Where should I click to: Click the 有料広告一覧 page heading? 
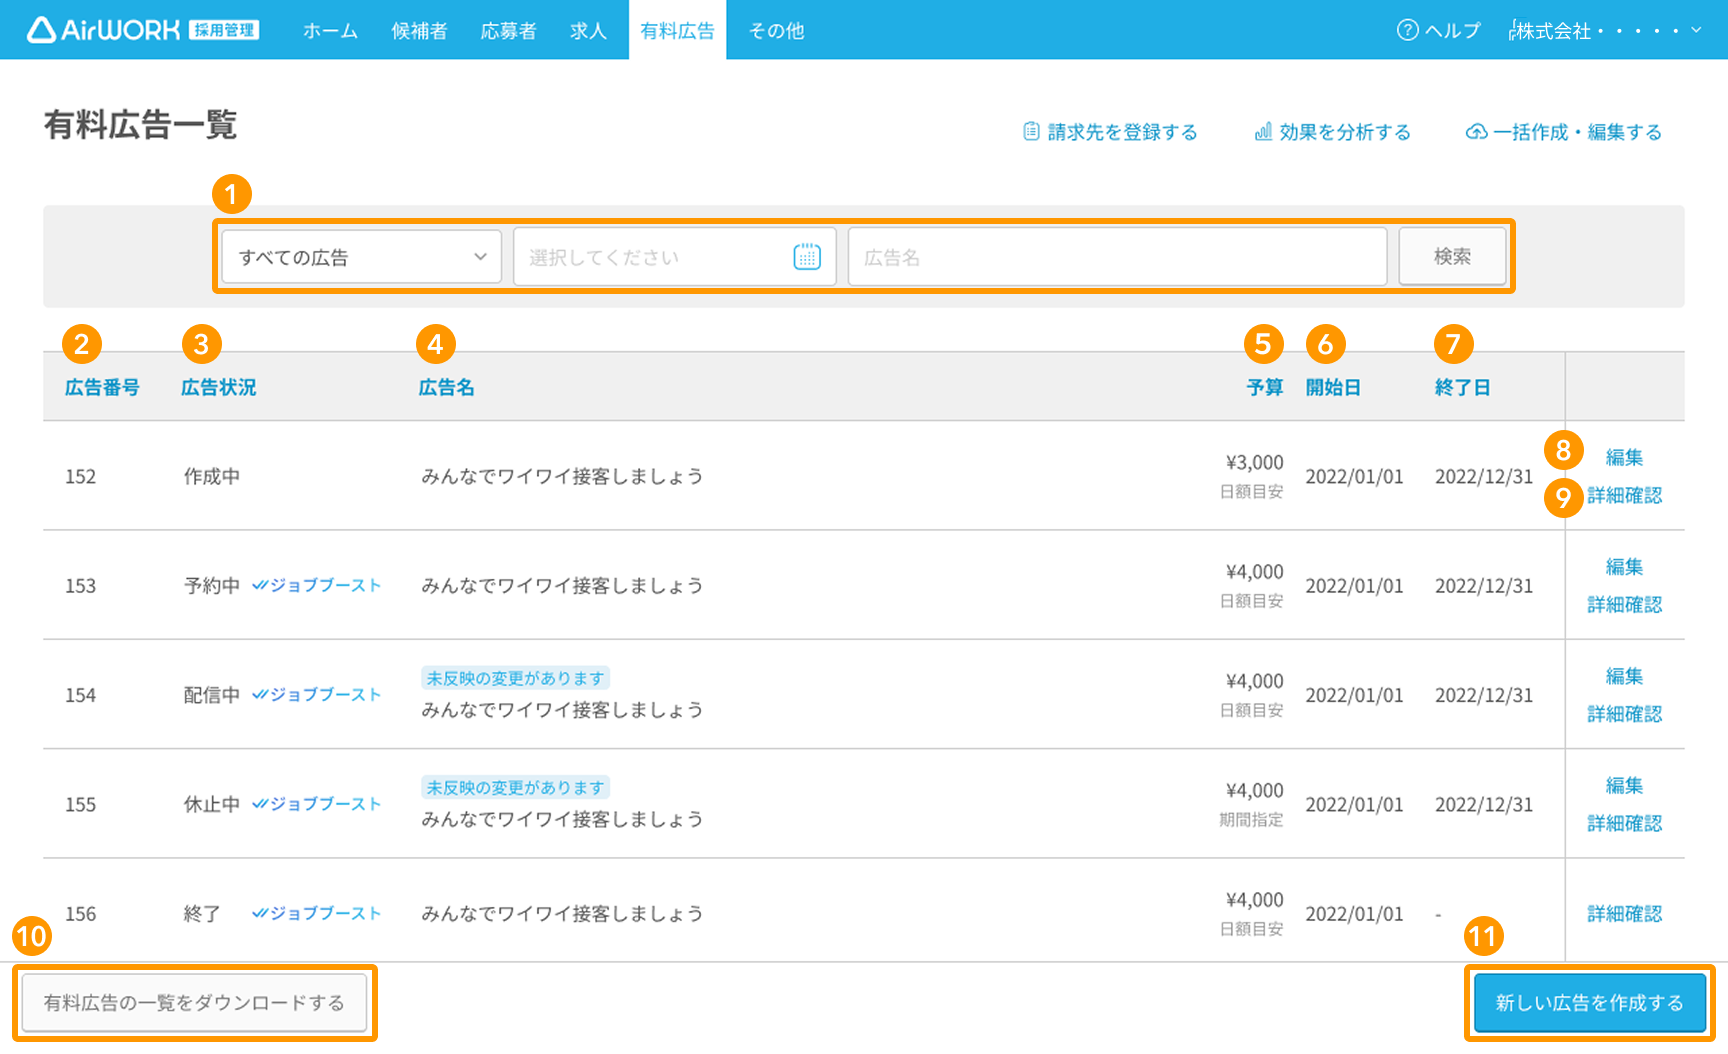pyautogui.click(x=140, y=125)
